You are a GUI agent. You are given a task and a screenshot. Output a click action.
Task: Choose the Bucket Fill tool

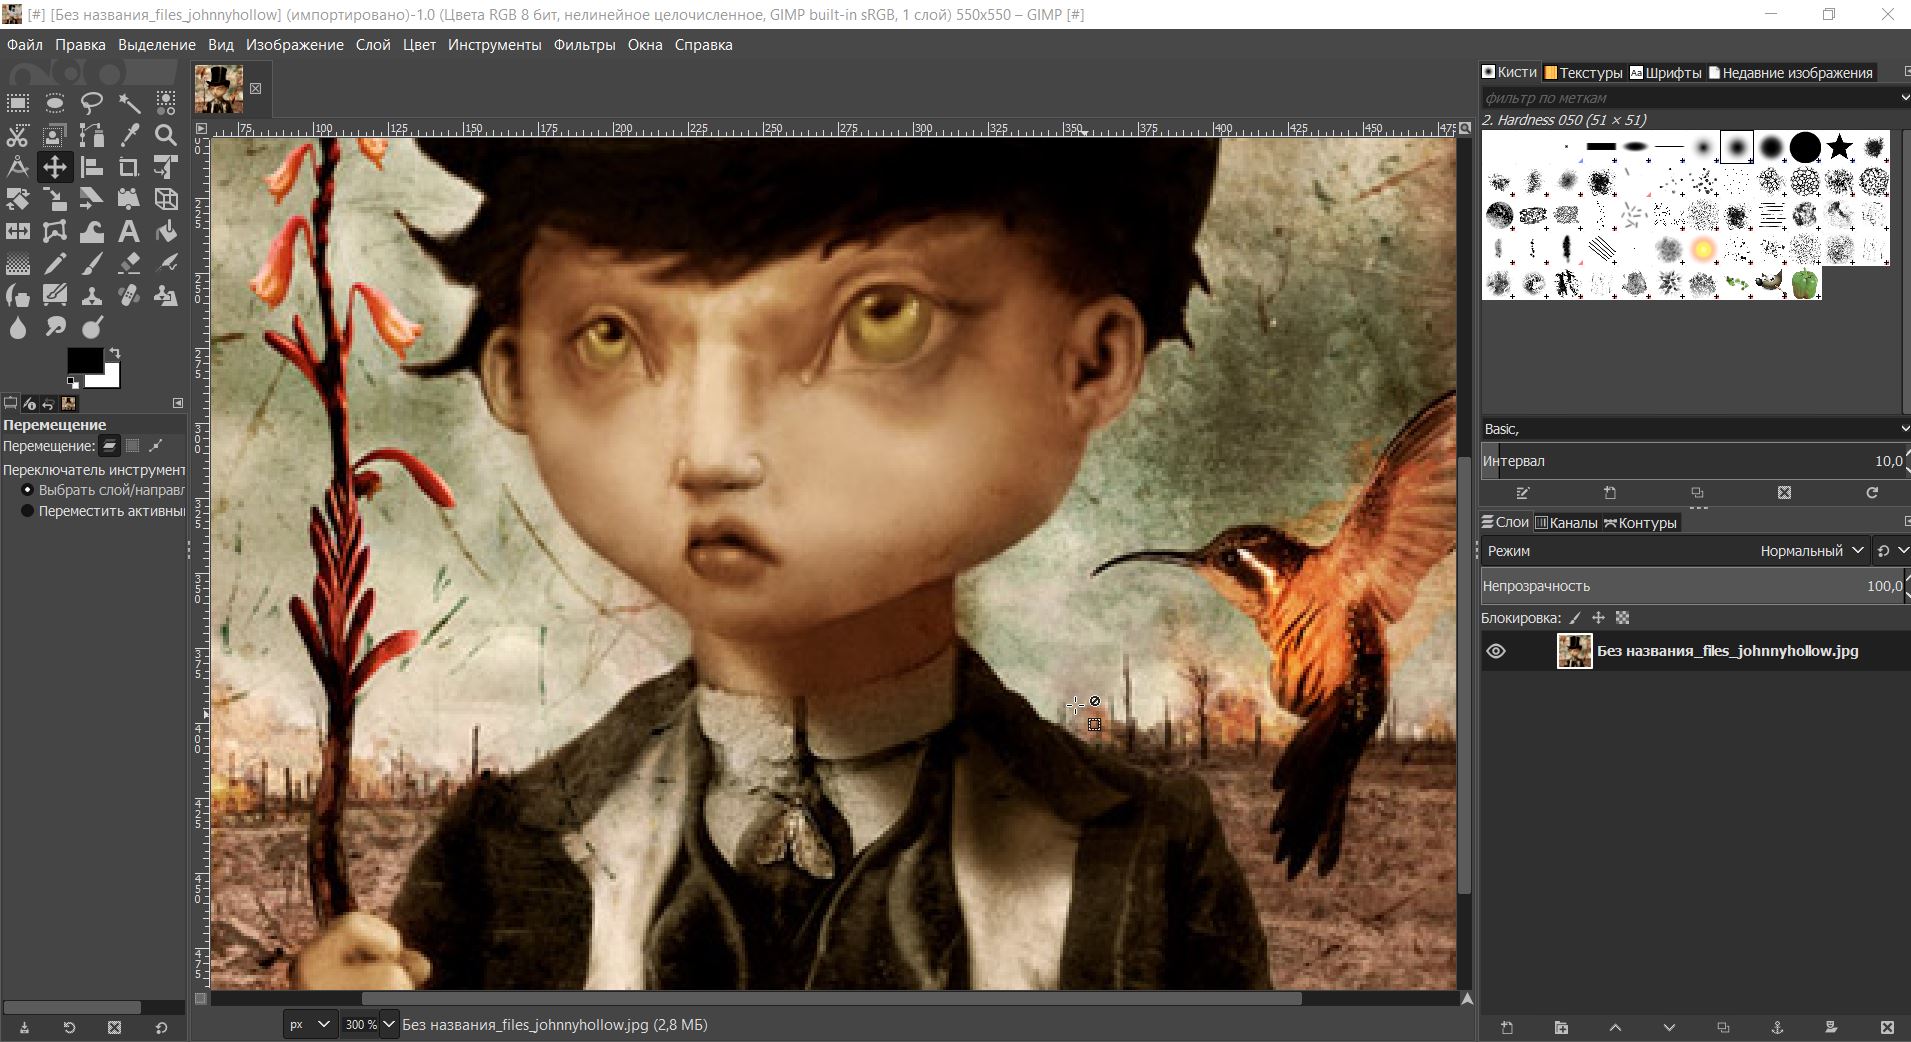[166, 231]
